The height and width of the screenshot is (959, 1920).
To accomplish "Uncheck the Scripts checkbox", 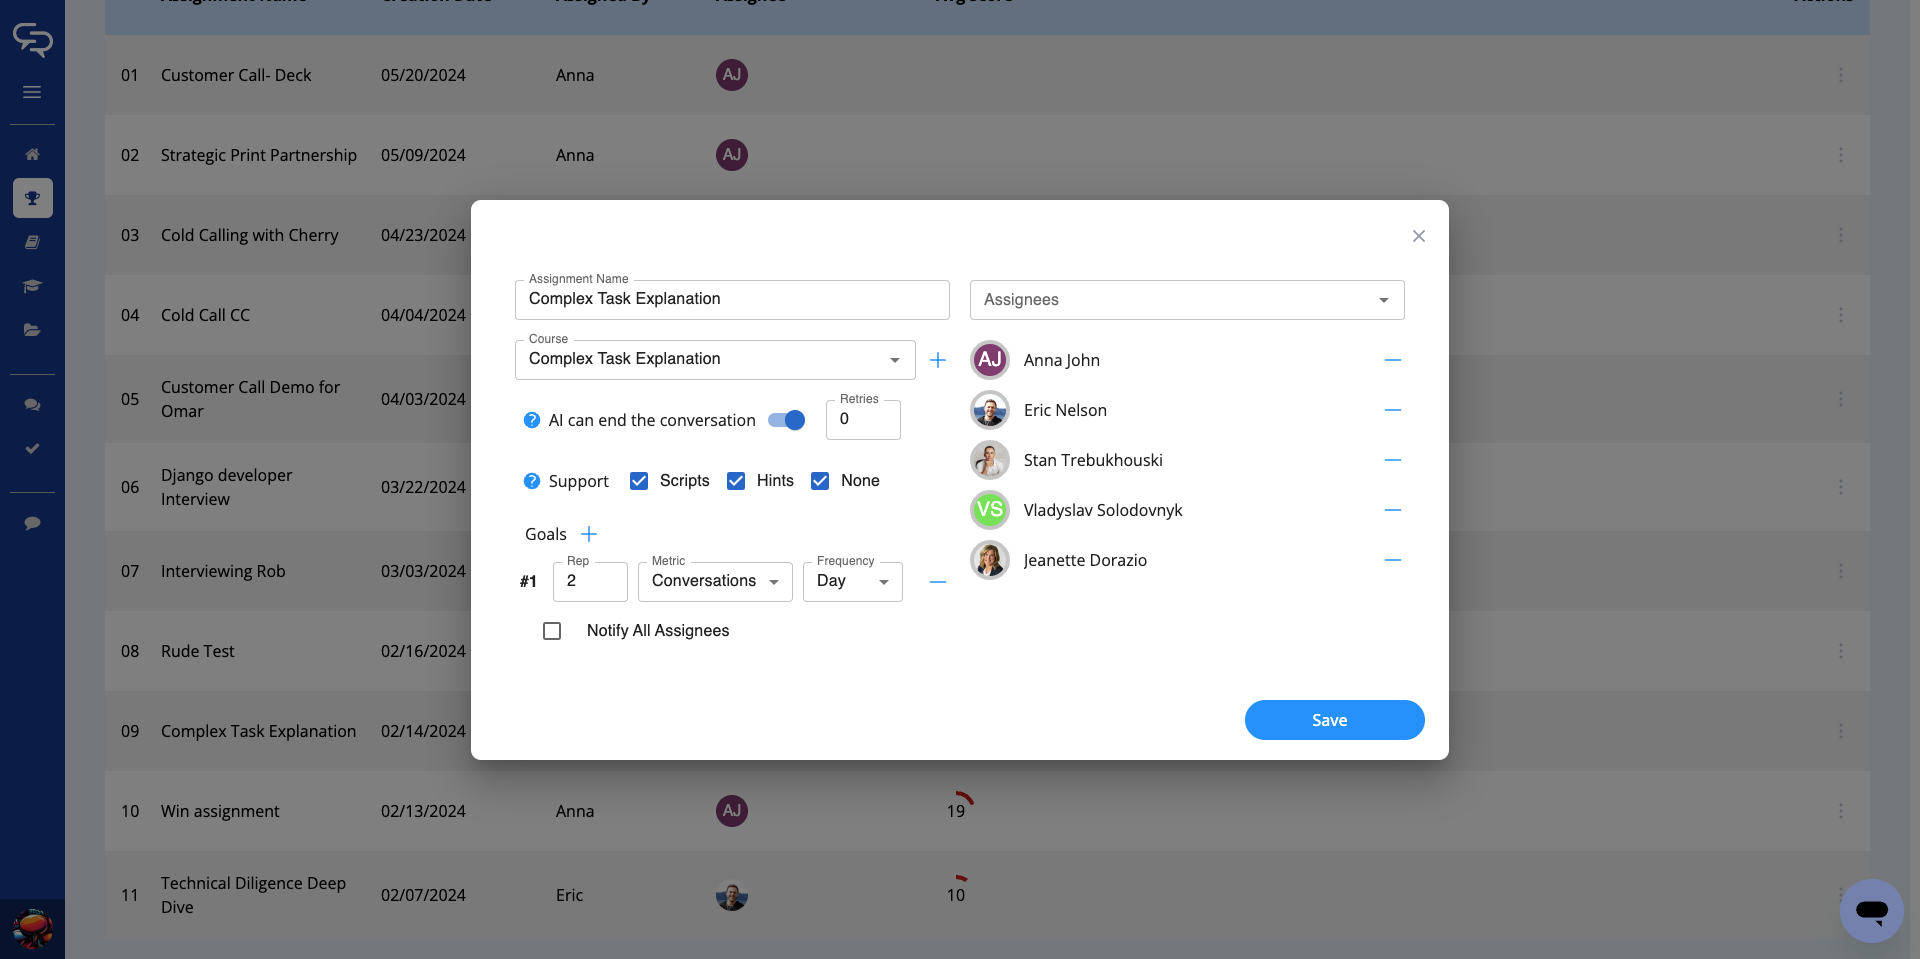I will pos(639,481).
